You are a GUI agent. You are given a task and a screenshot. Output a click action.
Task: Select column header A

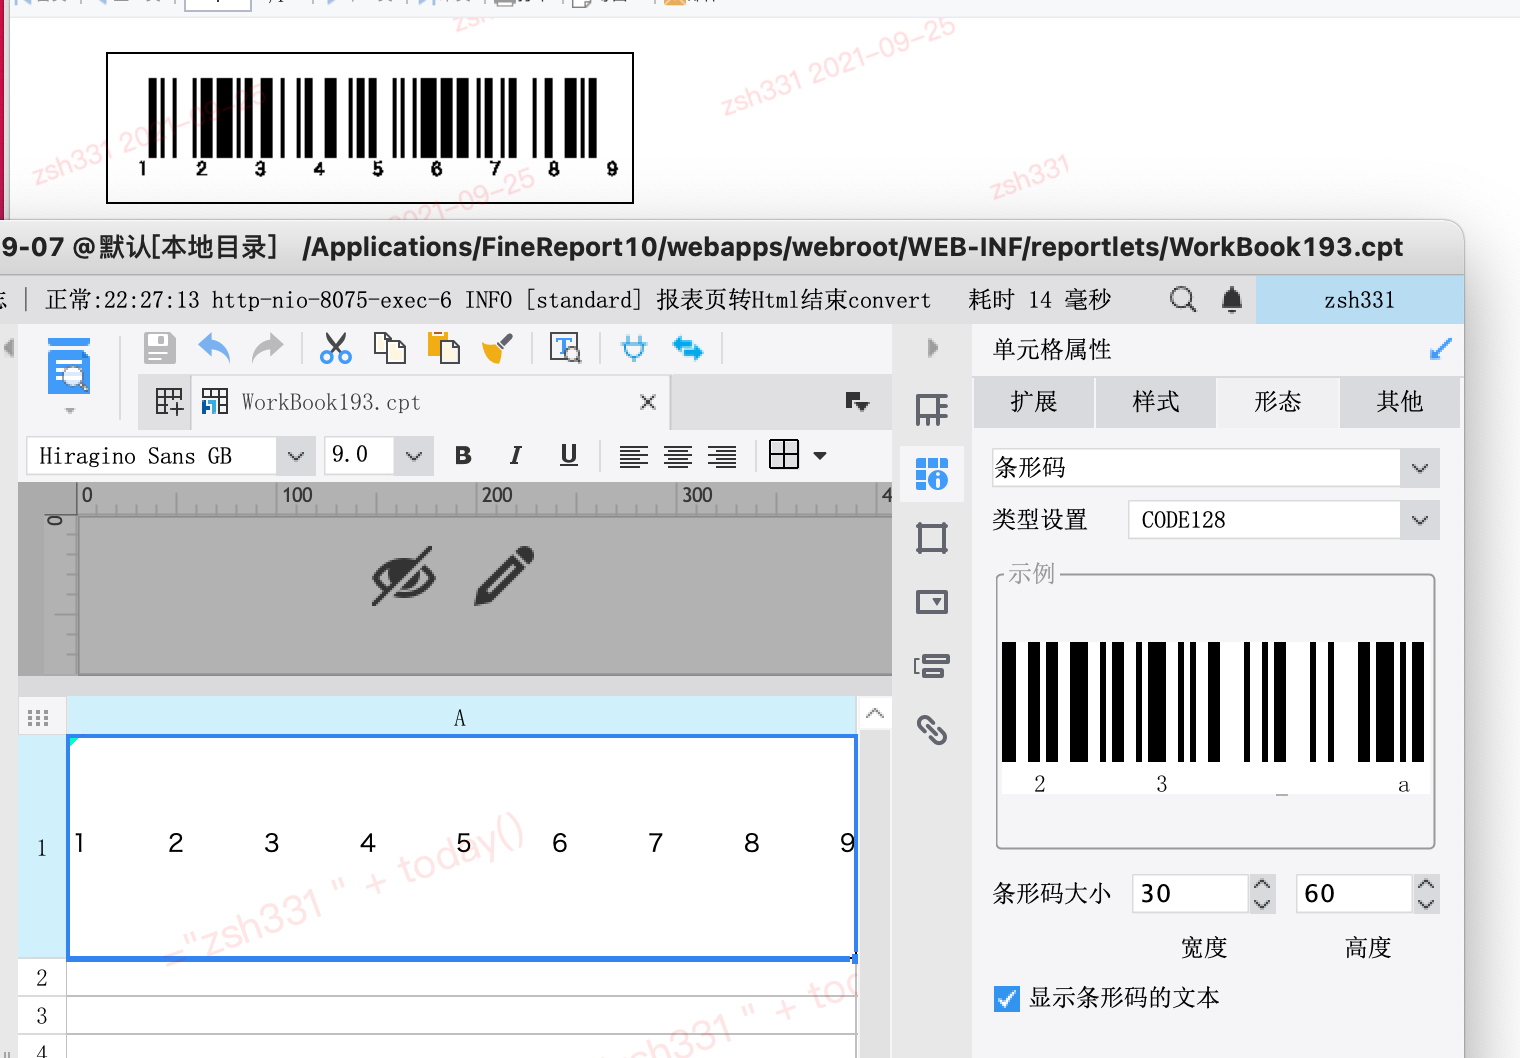point(461,717)
